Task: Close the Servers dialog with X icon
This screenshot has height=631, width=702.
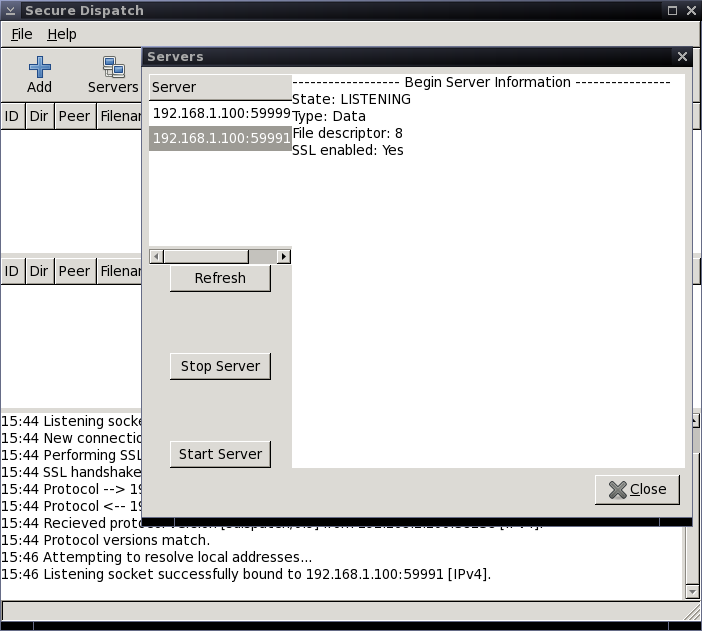Action: coord(682,57)
